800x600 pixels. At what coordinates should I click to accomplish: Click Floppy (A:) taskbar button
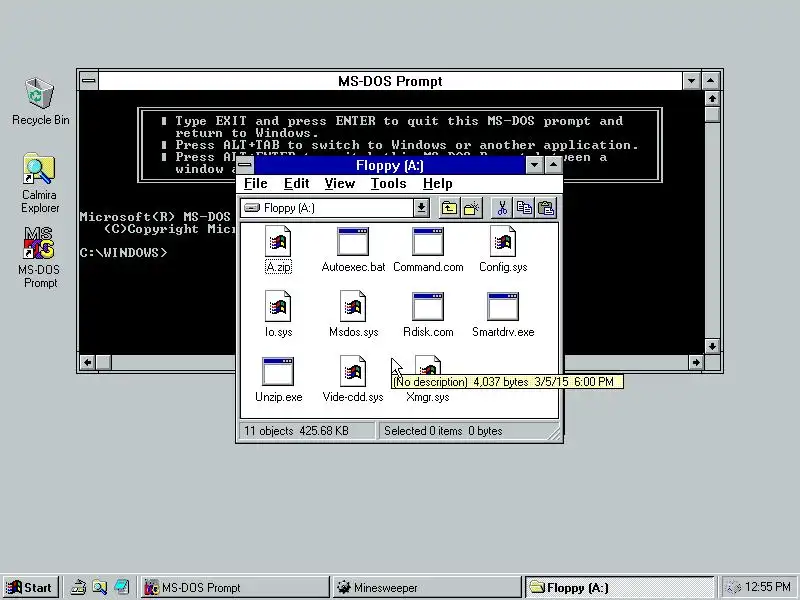tap(619, 587)
